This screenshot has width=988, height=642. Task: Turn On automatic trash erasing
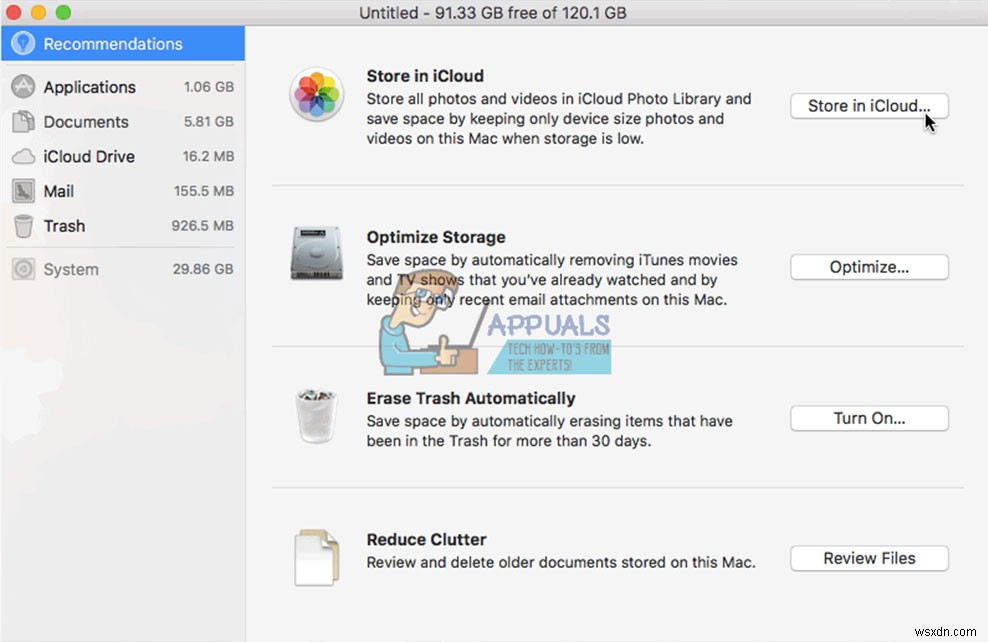click(x=868, y=418)
